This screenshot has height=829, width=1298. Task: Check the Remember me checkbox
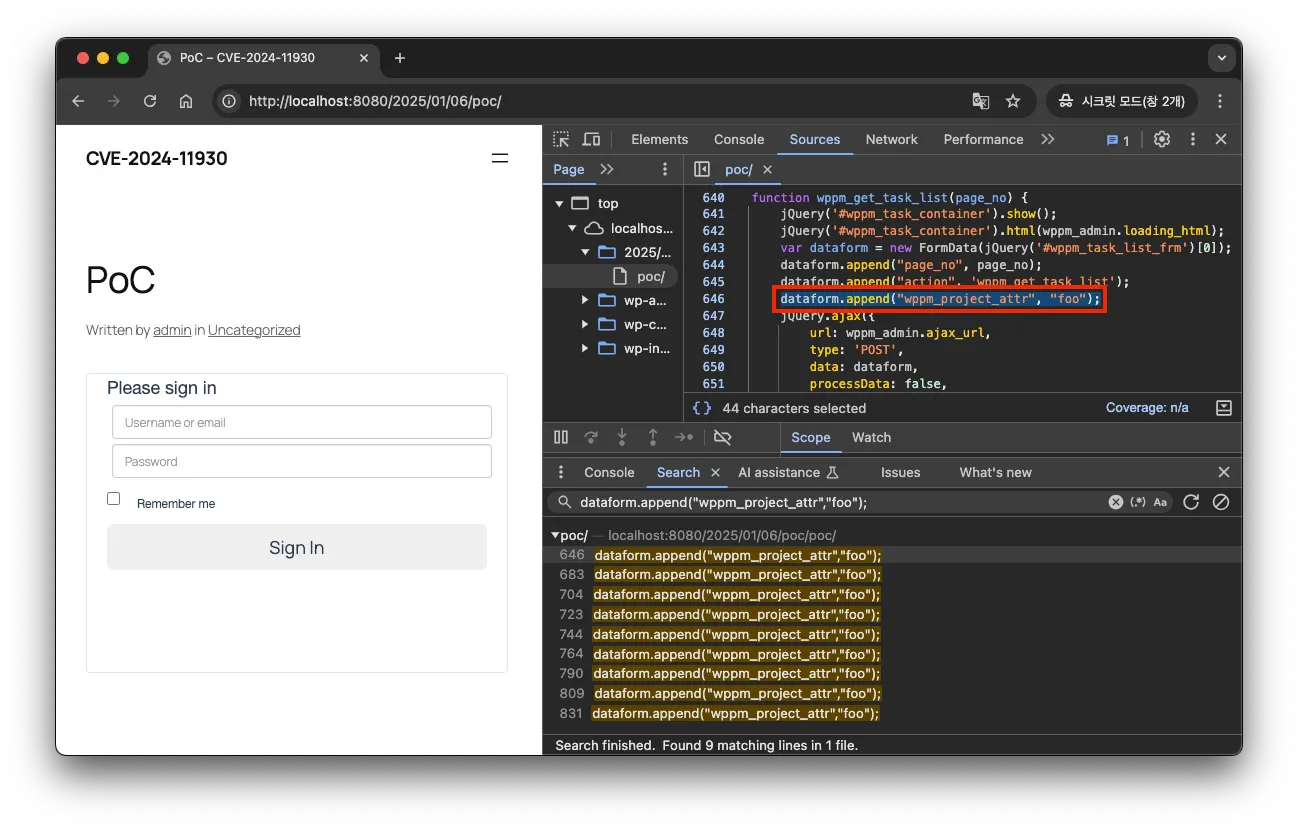(114, 499)
